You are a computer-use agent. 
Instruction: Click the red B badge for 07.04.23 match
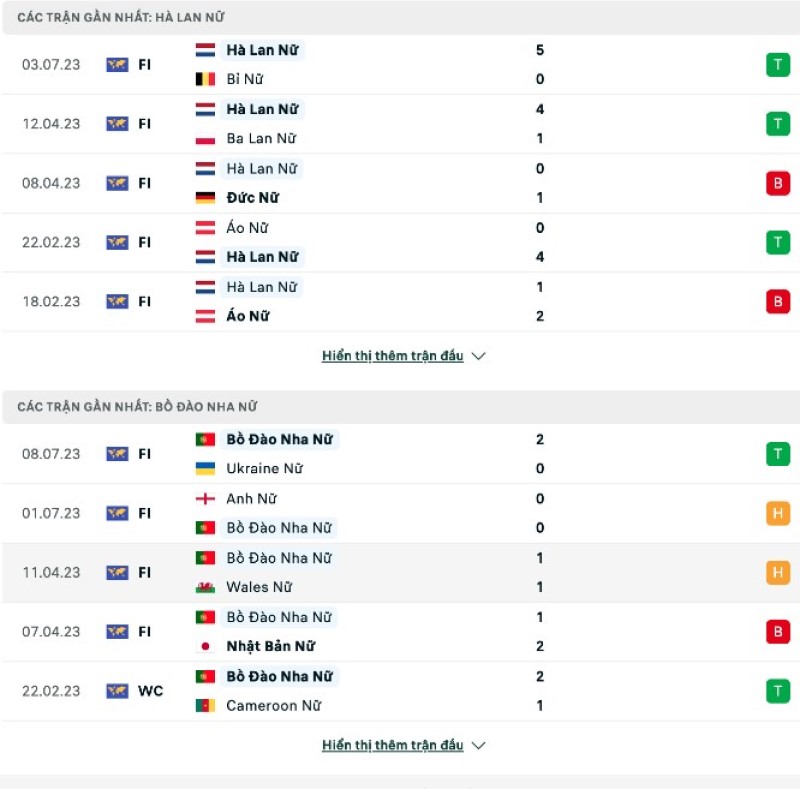point(777,631)
